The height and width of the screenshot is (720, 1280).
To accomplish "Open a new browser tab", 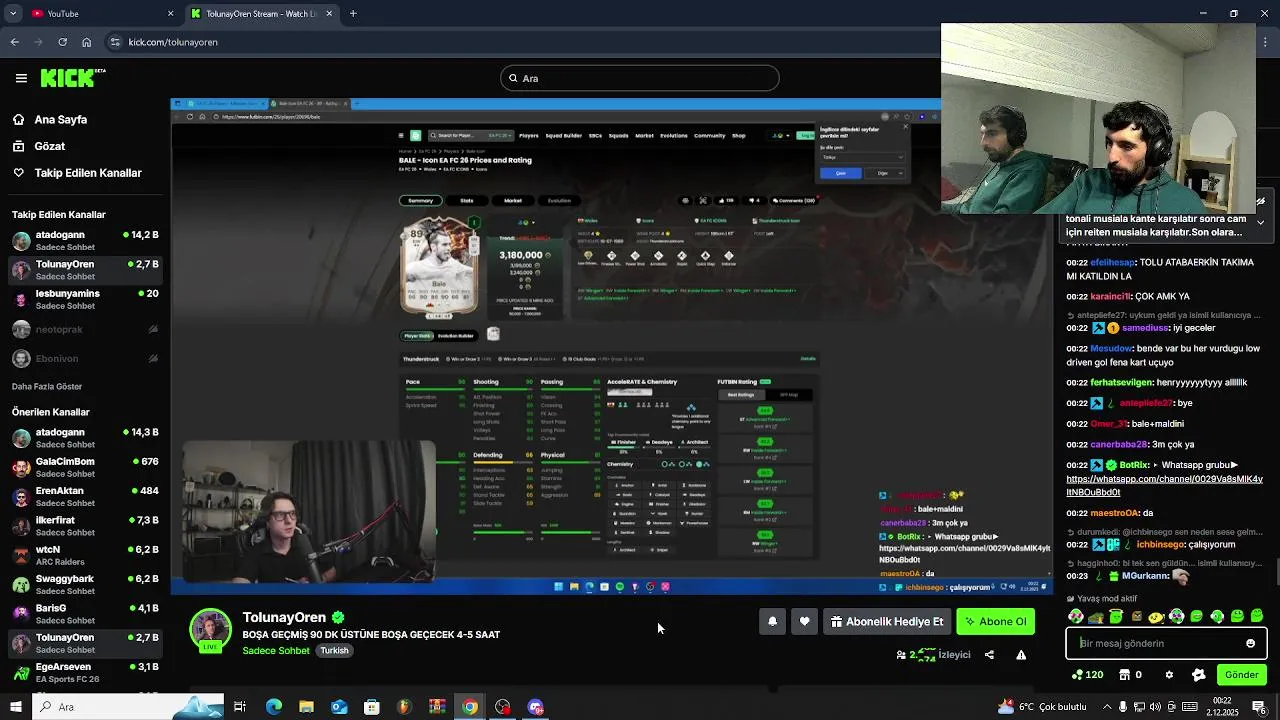I will (x=353, y=13).
